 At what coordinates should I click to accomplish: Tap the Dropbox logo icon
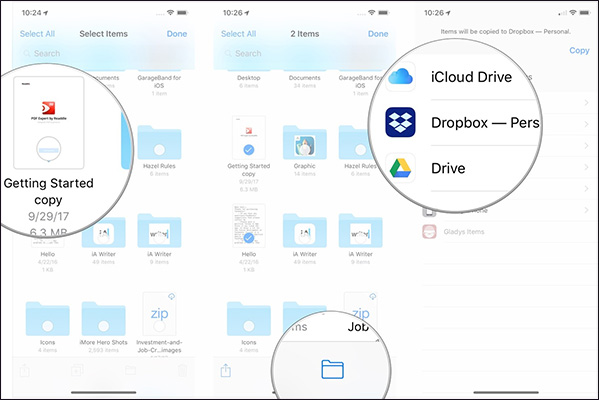(x=400, y=122)
